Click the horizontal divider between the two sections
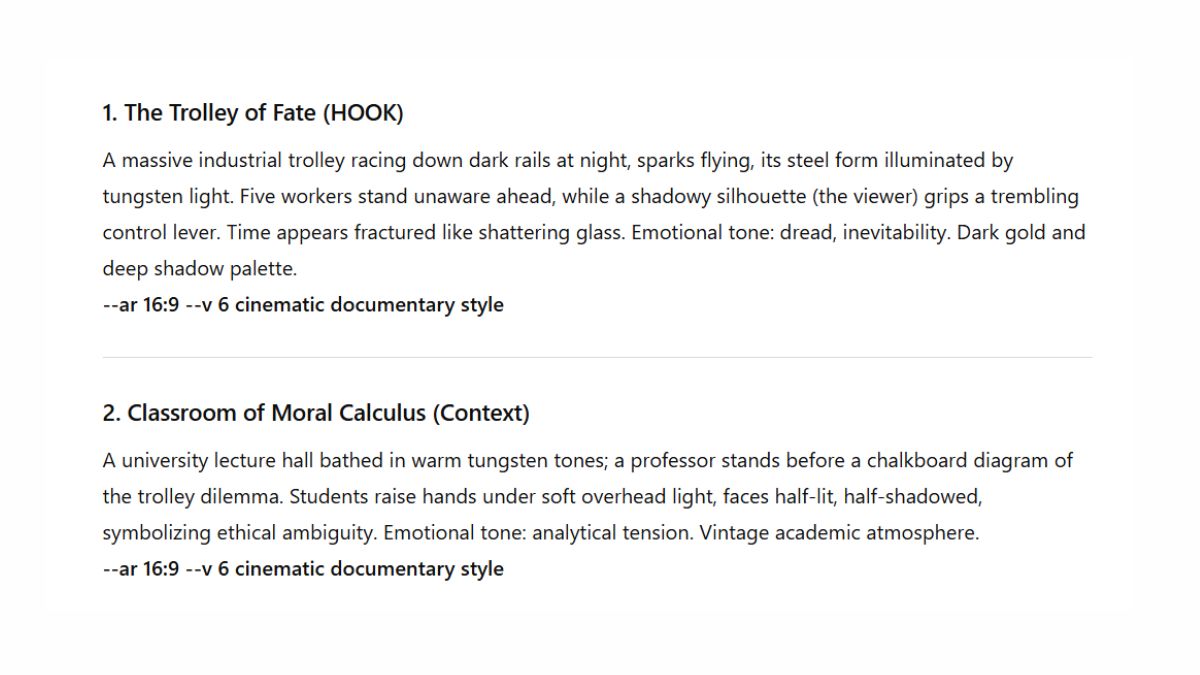 pyautogui.click(x=597, y=357)
